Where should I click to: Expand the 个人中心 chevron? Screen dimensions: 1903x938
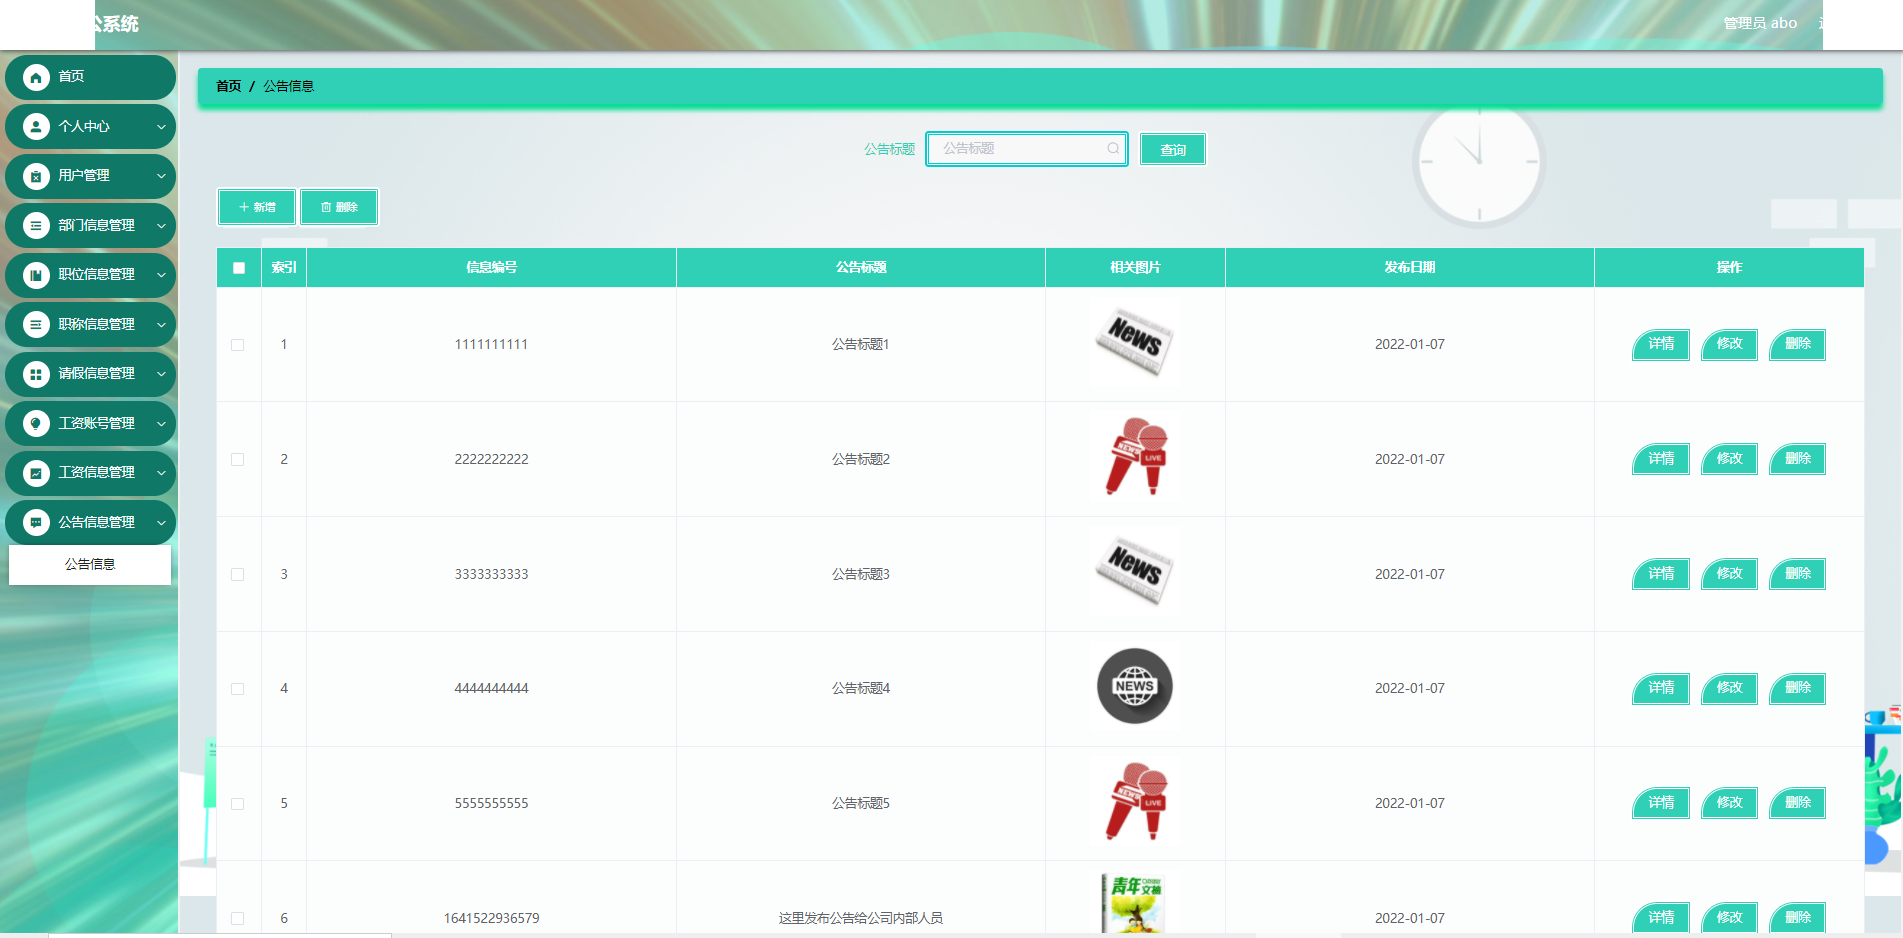coord(161,127)
